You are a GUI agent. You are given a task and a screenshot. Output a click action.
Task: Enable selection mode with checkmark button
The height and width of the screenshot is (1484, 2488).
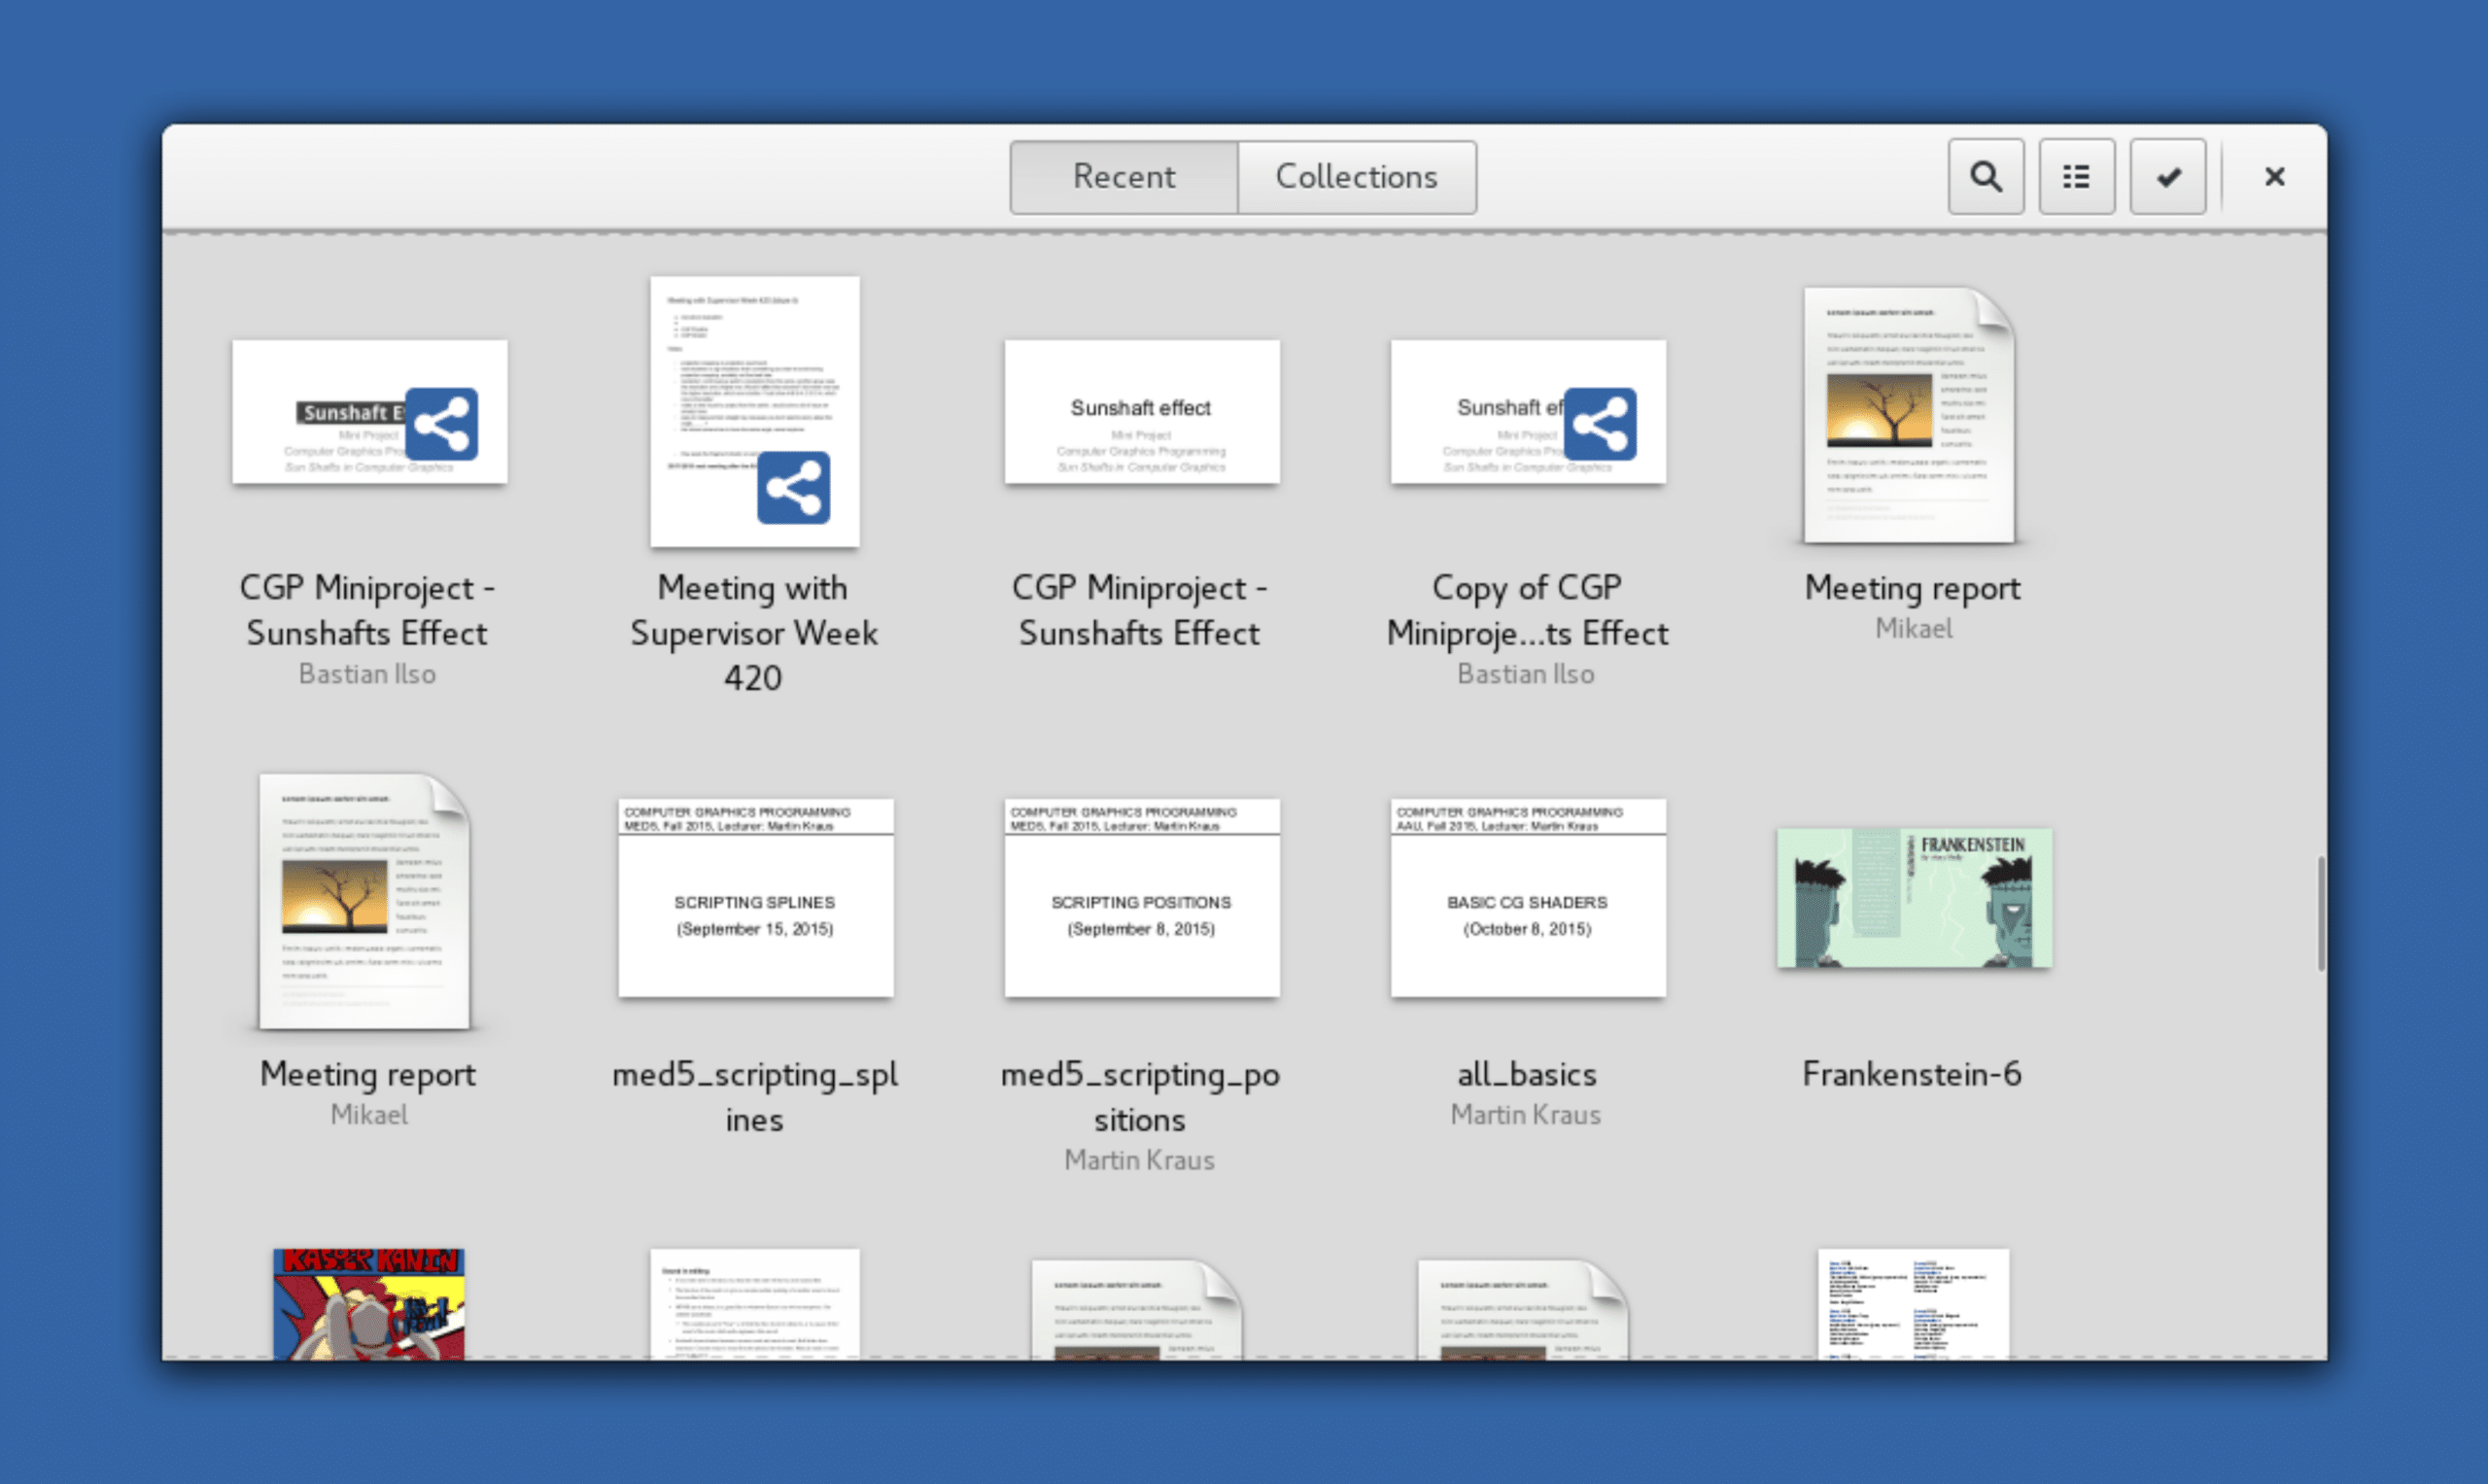click(x=2168, y=177)
